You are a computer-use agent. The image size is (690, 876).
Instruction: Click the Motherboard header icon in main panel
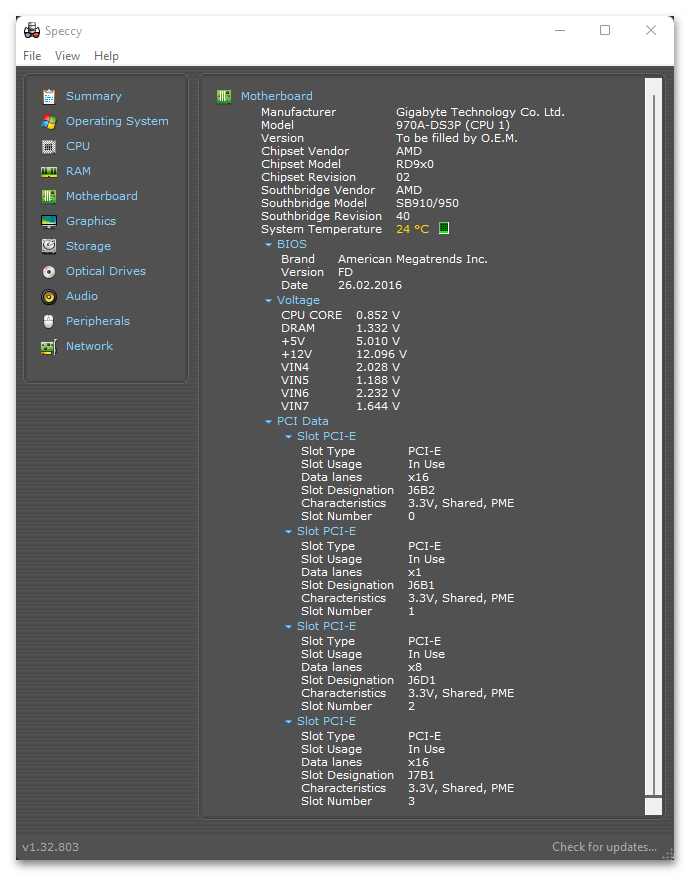pos(224,97)
